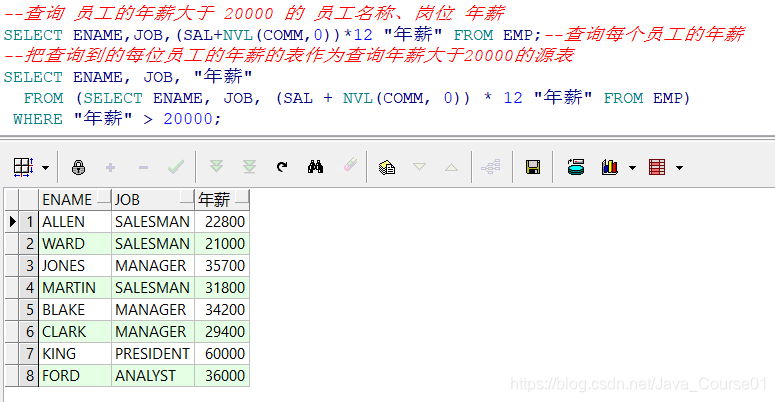This screenshot has height=402, width=775.
Task: Open the red grid dropdown arrow
Action: 680,168
